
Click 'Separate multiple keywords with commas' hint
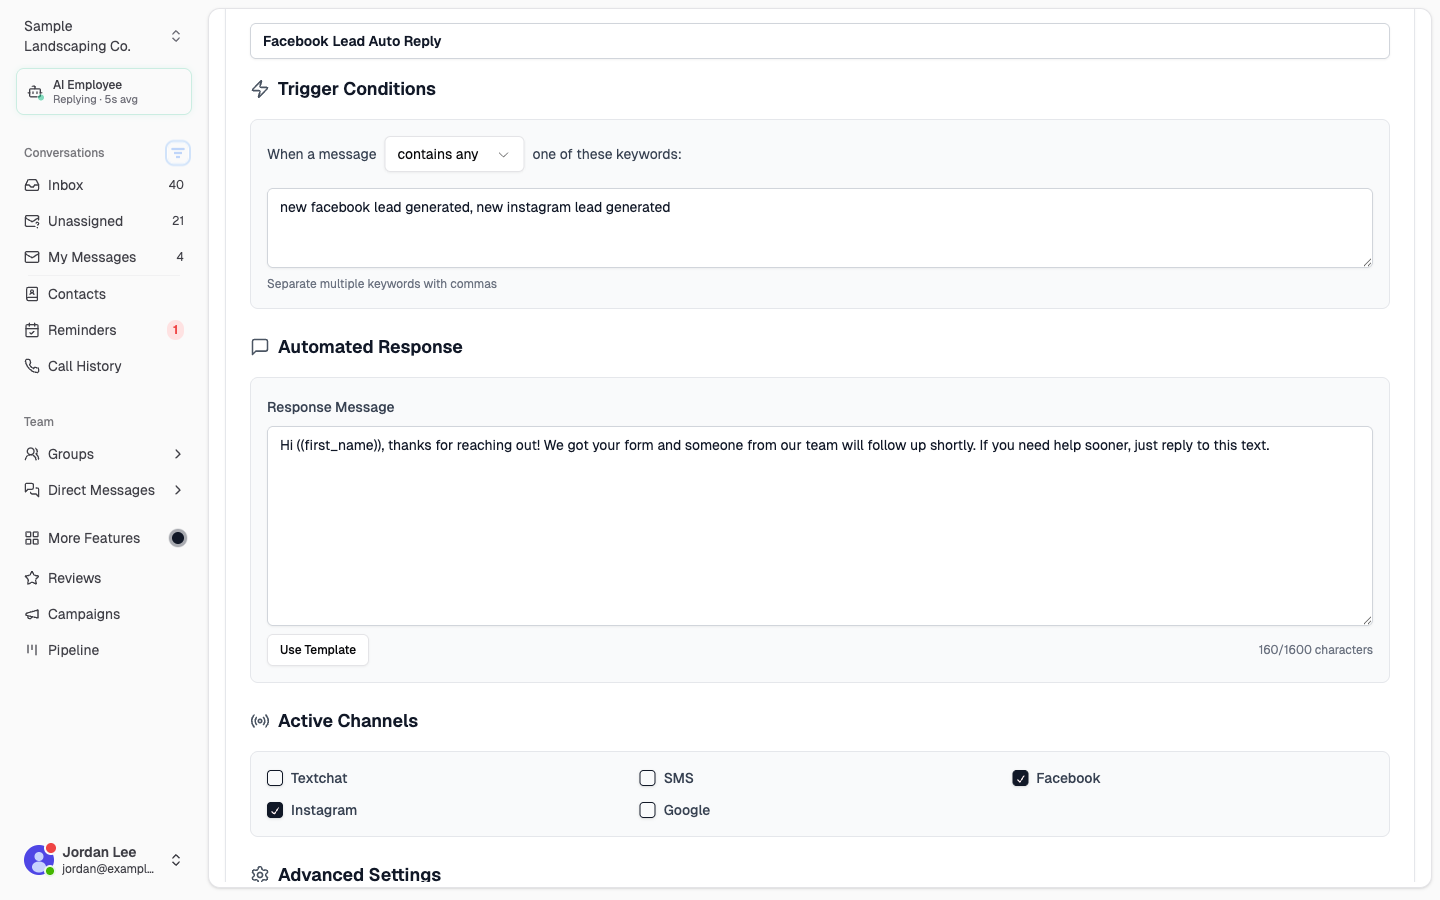(x=382, y=284)
